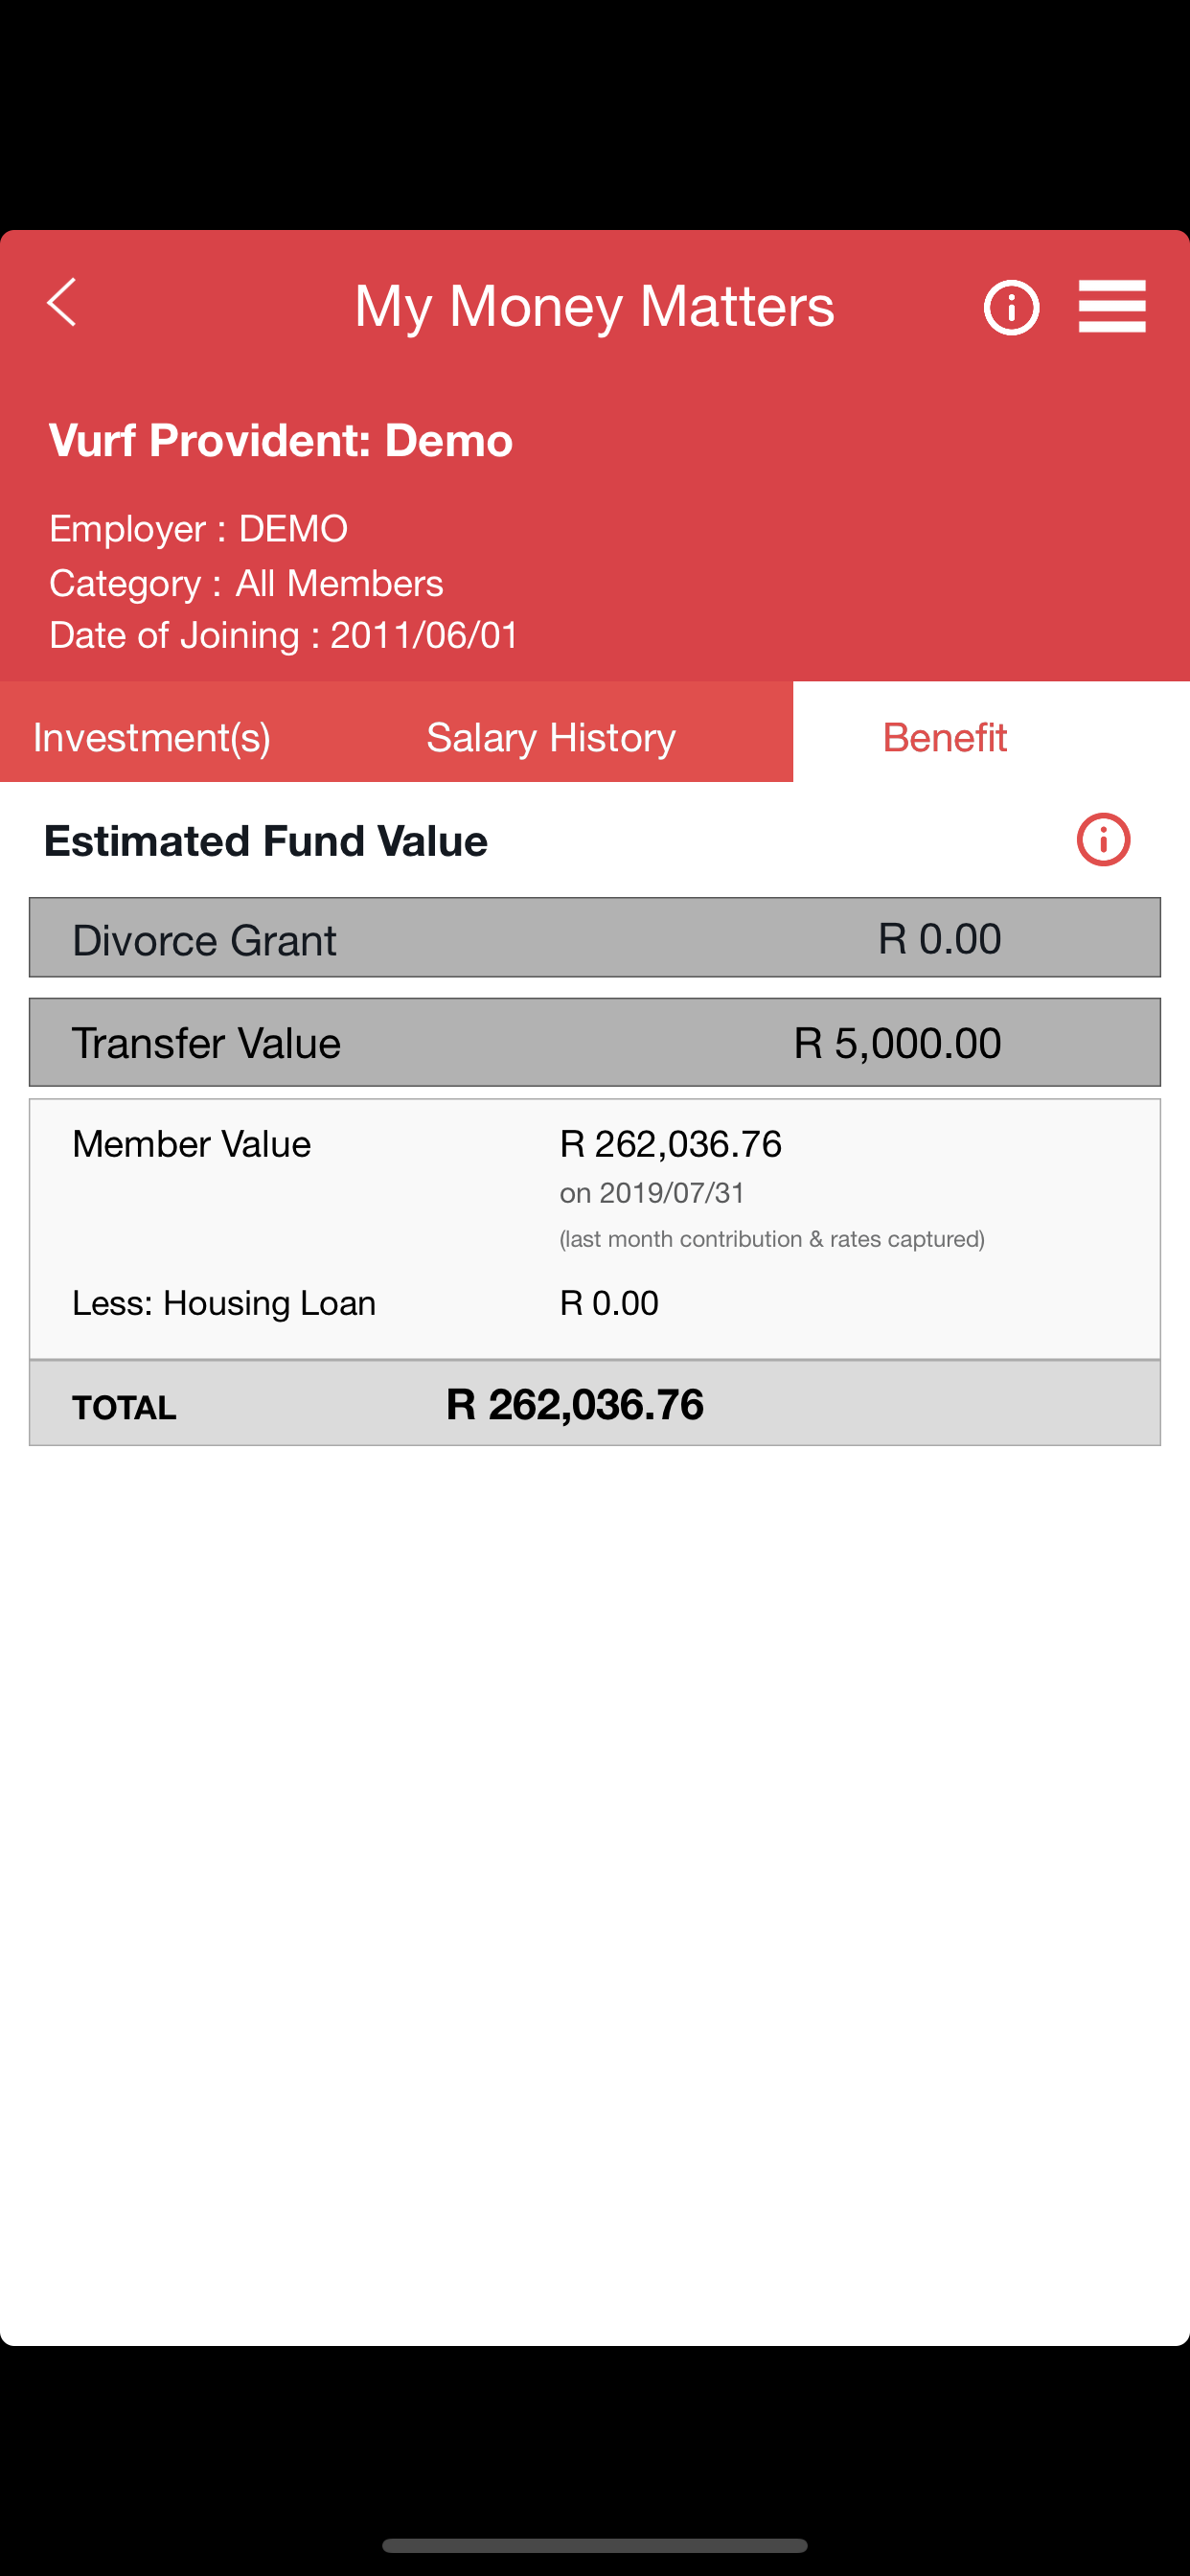Tap the Estimated Fund Value info icon
Screen dimensions: 1190x2576
1103,839
